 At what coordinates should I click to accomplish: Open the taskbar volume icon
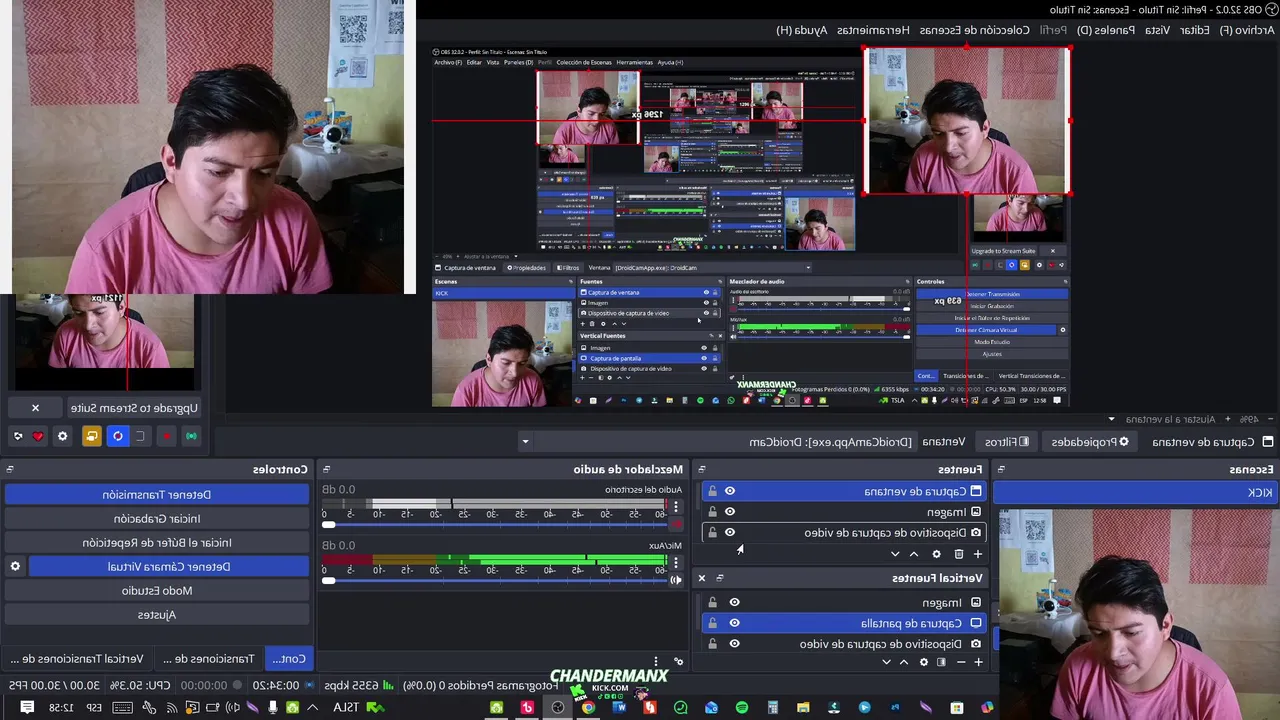coord(233,707)
